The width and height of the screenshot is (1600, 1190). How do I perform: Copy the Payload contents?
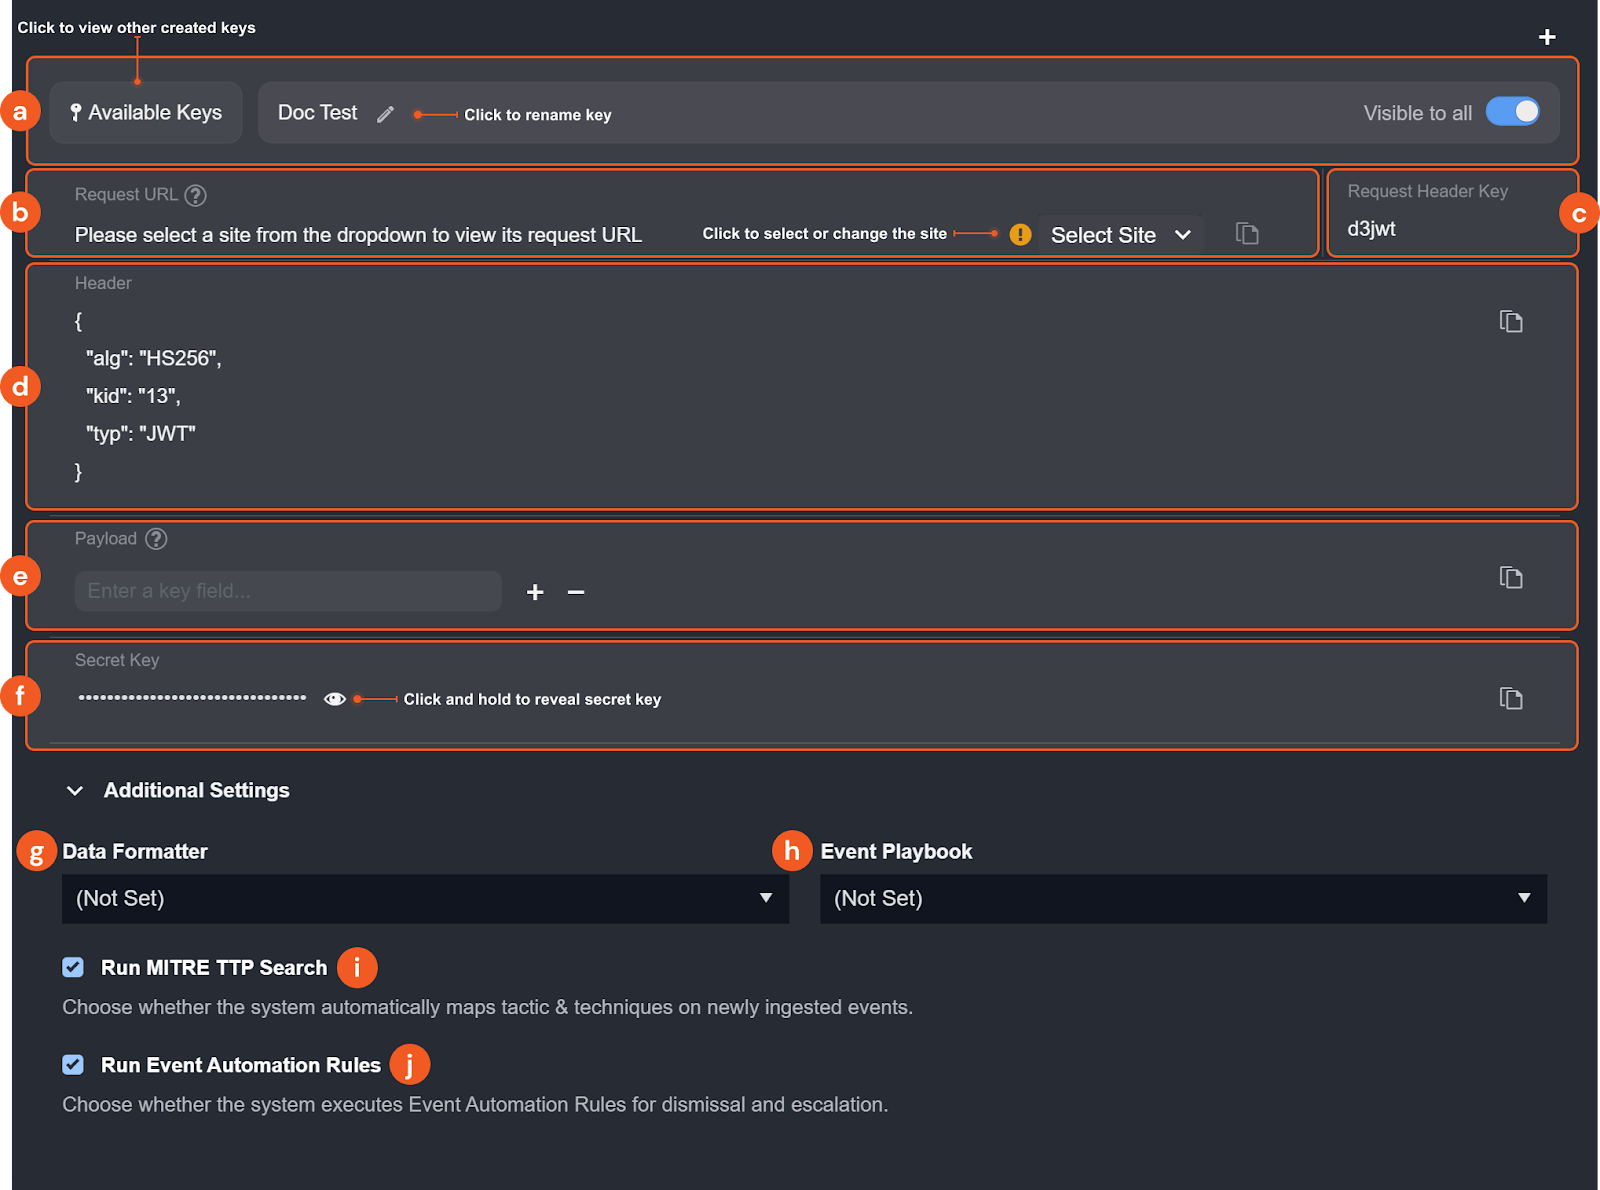[x=1511, y=578]
